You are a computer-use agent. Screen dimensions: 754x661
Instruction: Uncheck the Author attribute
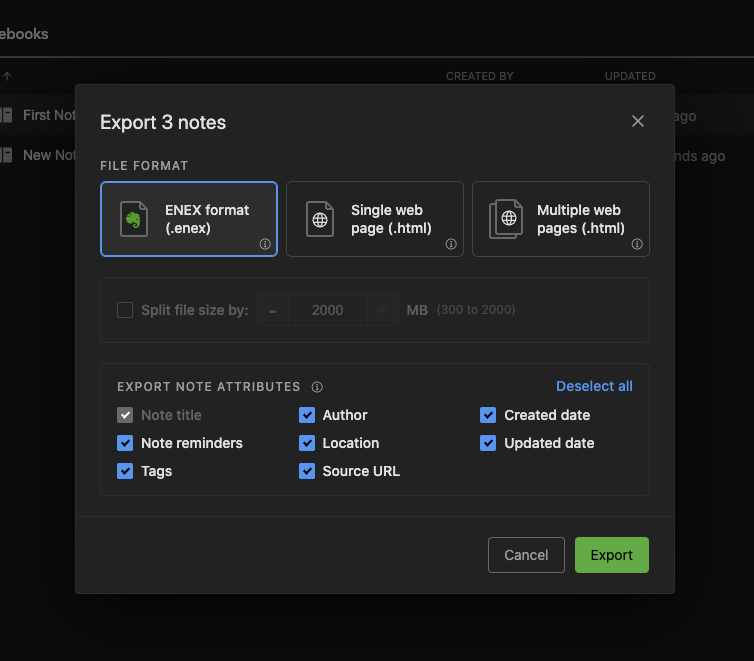coord(307,415)
